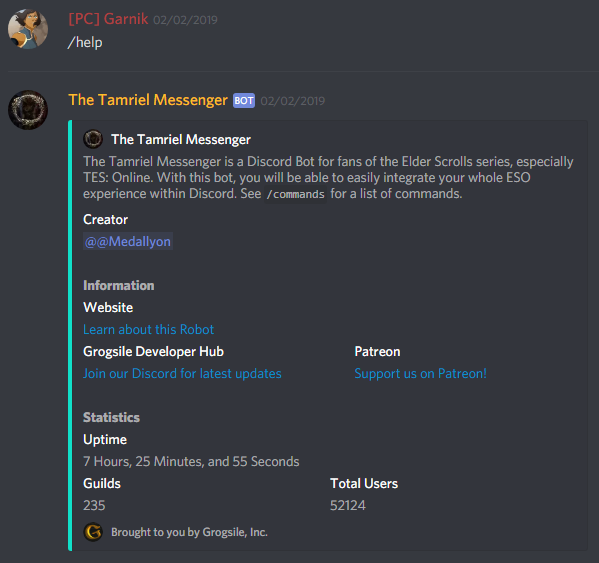Click The Tamriel Messenger orange username

(x=148, y=100)
